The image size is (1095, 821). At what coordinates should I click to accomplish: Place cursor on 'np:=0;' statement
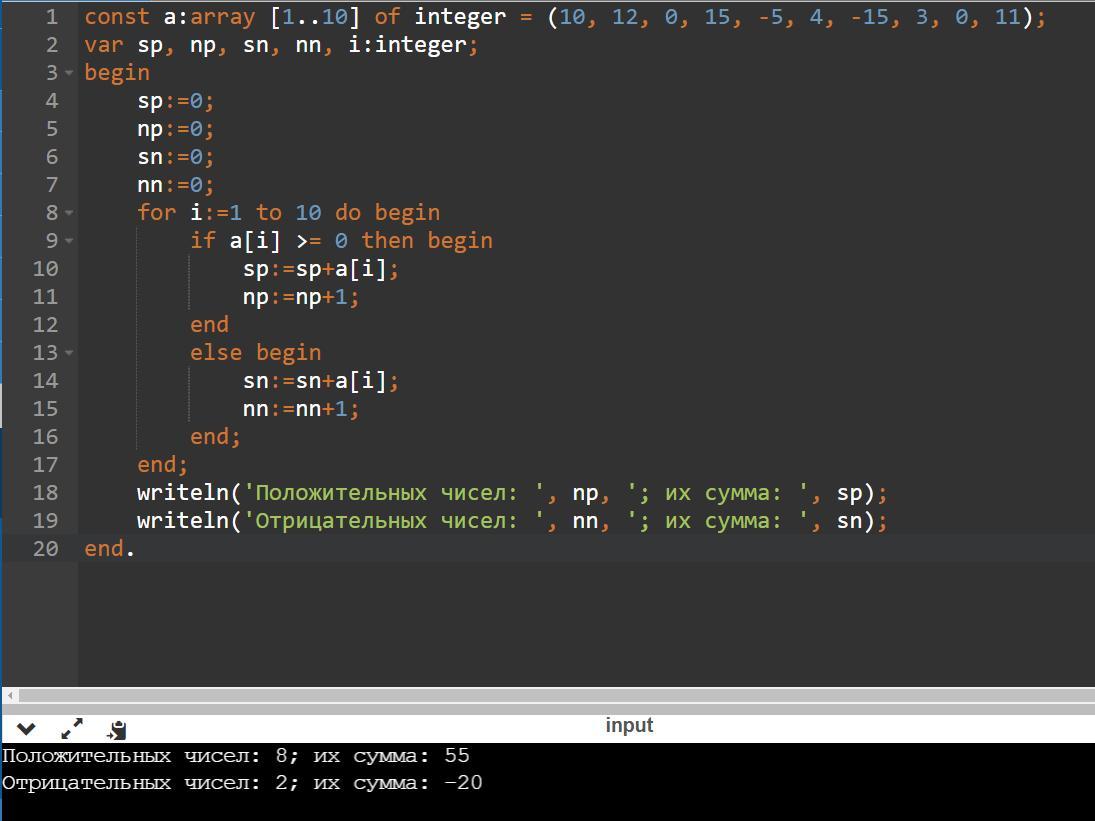click(175, 129)
